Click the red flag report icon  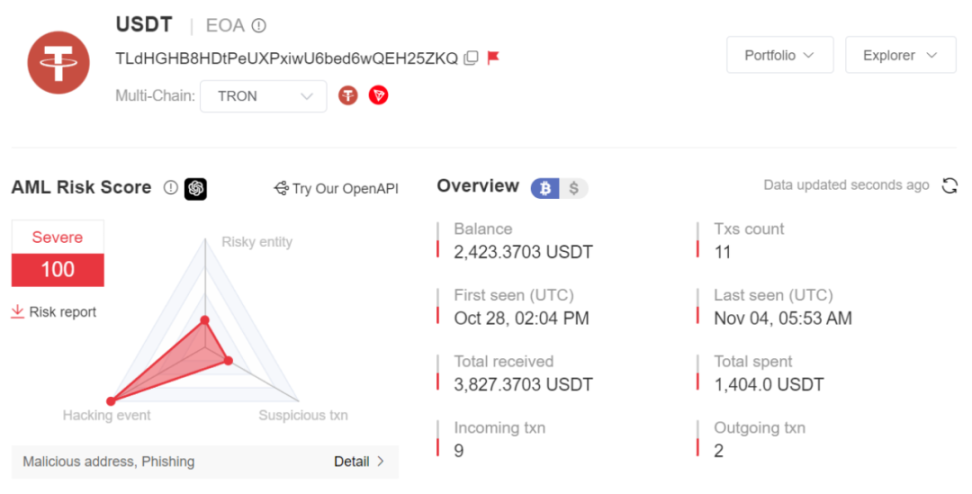[x=493, y=58]
